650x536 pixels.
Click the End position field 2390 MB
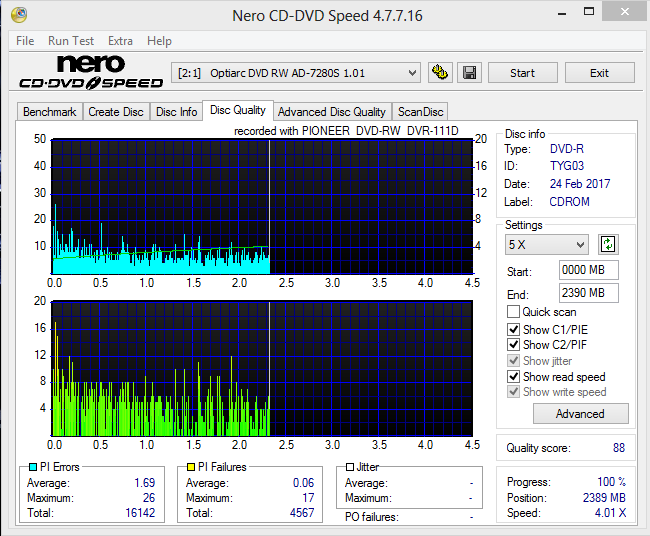point(589,293)
